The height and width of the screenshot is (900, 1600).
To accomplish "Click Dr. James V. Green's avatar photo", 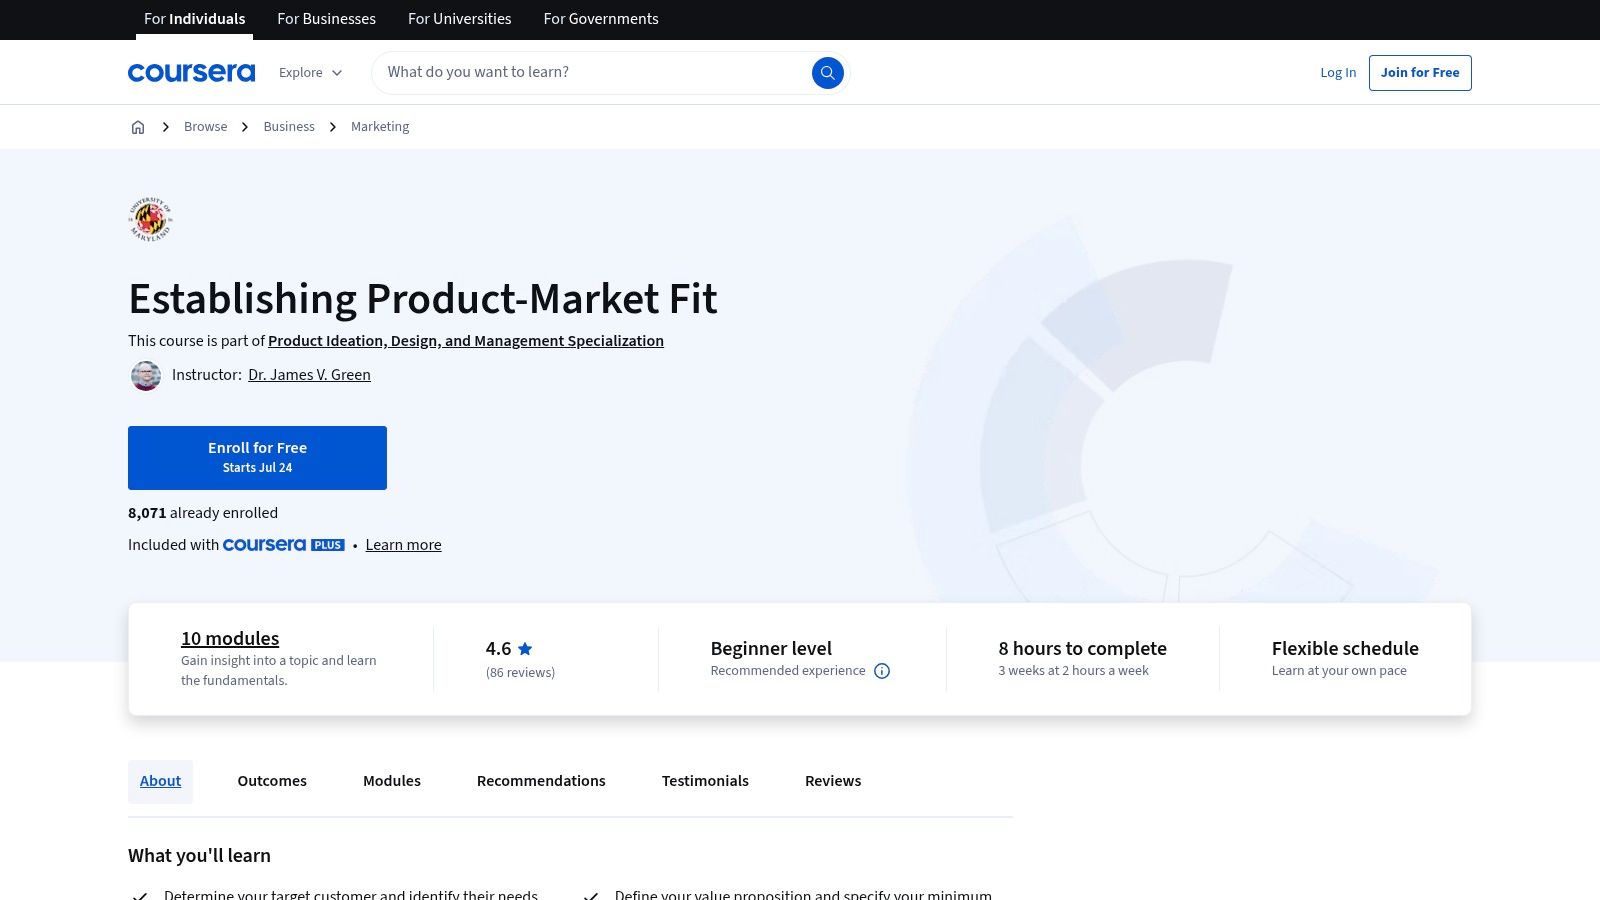I will click(x=146, y=375).
